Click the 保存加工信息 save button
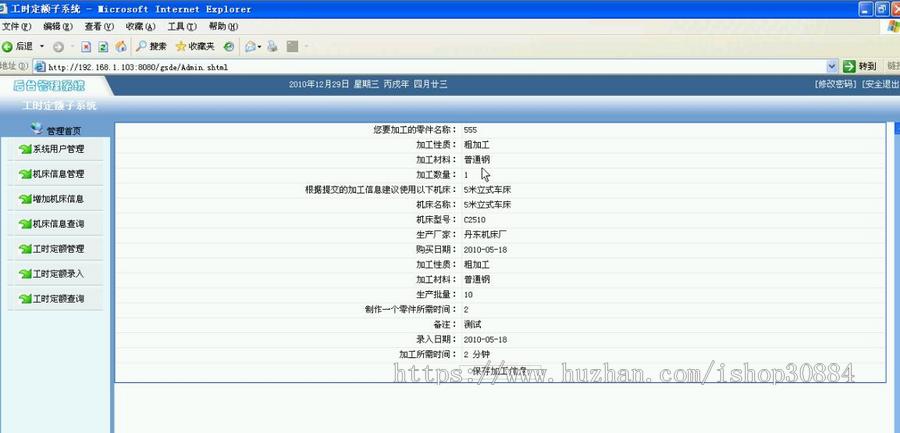Image resolution: width=900 pixels, height=433 pixels. click(501, 371)
